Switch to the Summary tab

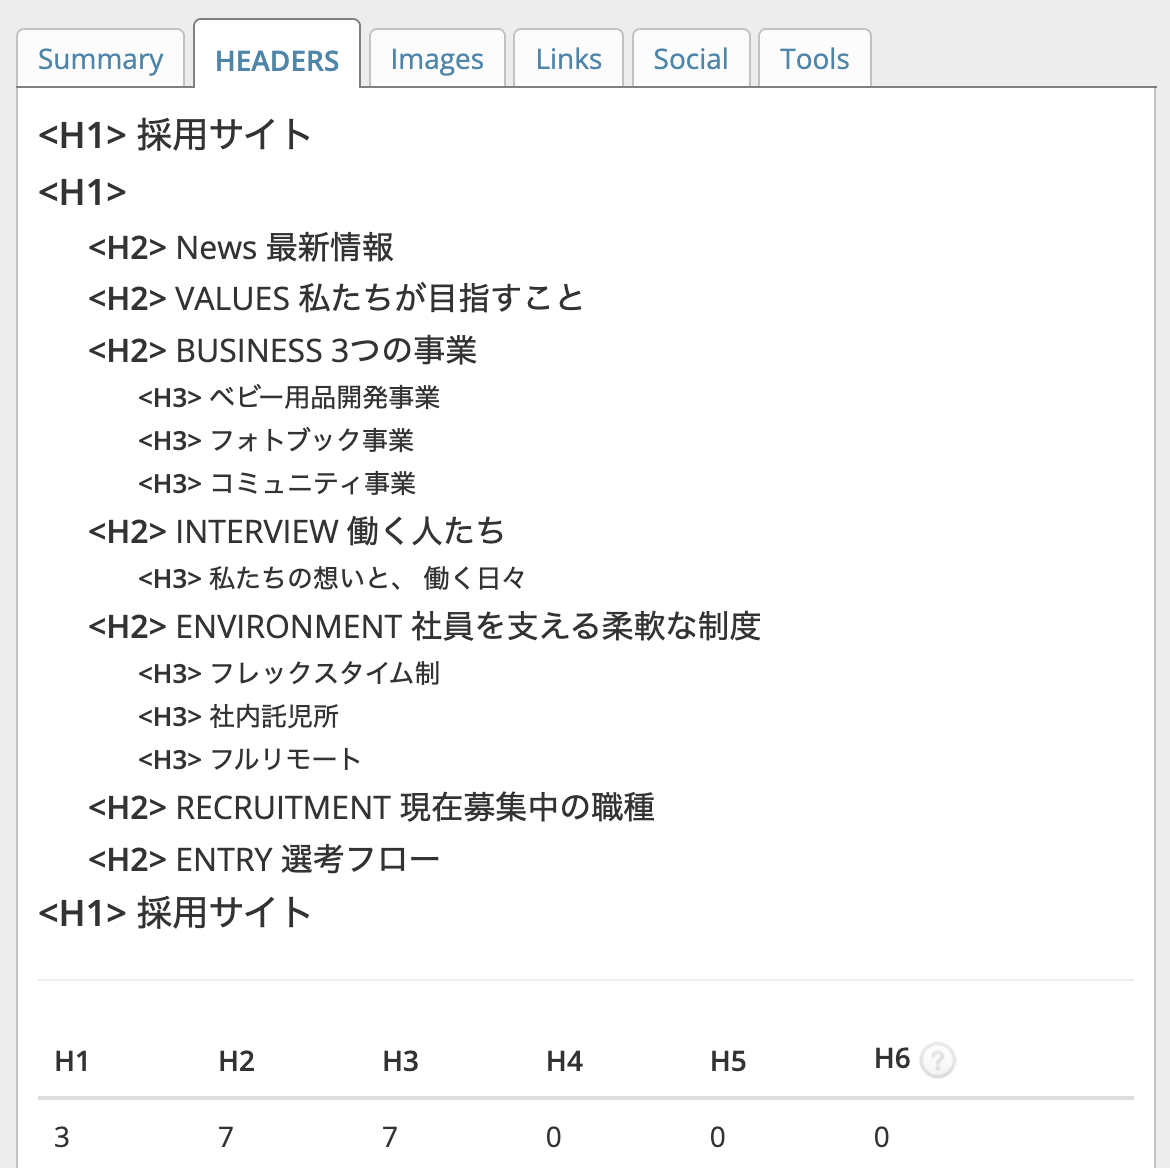point(100,60)
